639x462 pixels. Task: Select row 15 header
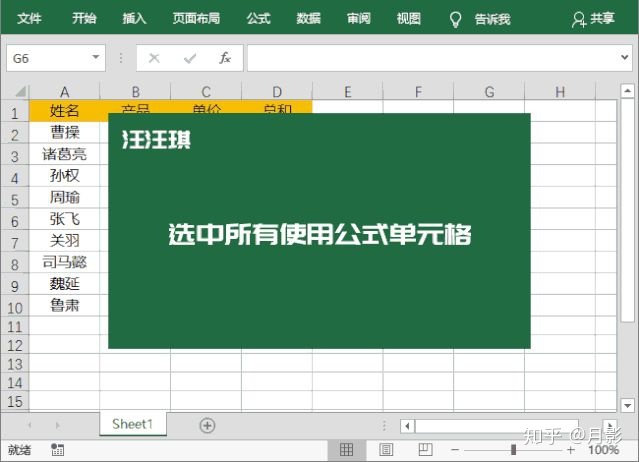[x=15, y=402]
